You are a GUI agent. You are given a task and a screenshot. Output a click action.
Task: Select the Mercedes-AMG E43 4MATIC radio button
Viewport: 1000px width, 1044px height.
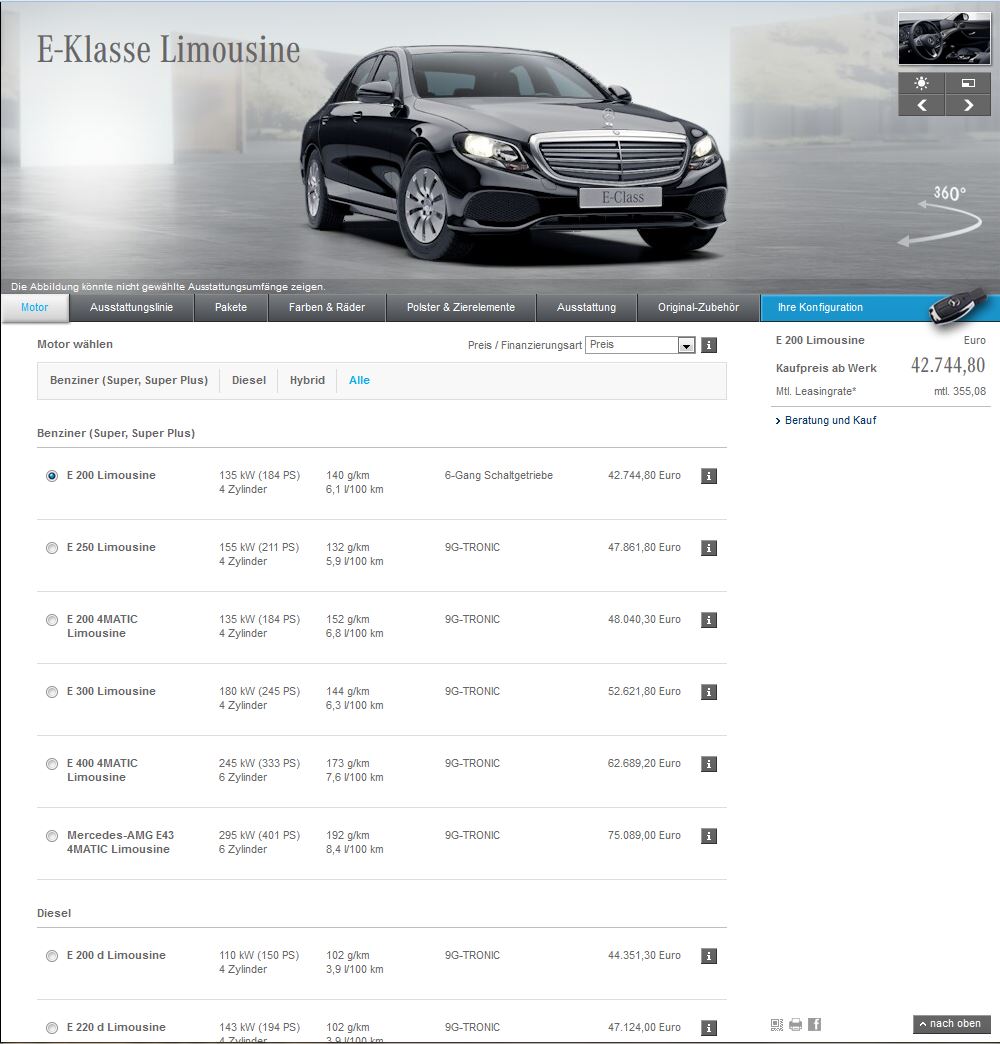[x=52, y=836]
